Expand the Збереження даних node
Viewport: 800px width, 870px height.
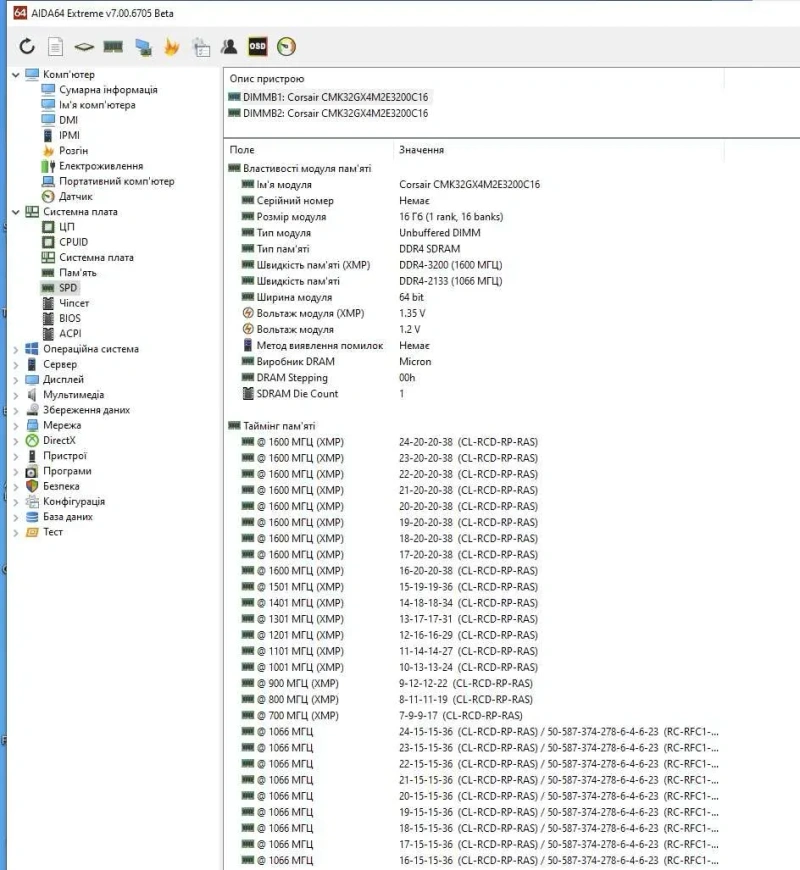coord(16,411)
